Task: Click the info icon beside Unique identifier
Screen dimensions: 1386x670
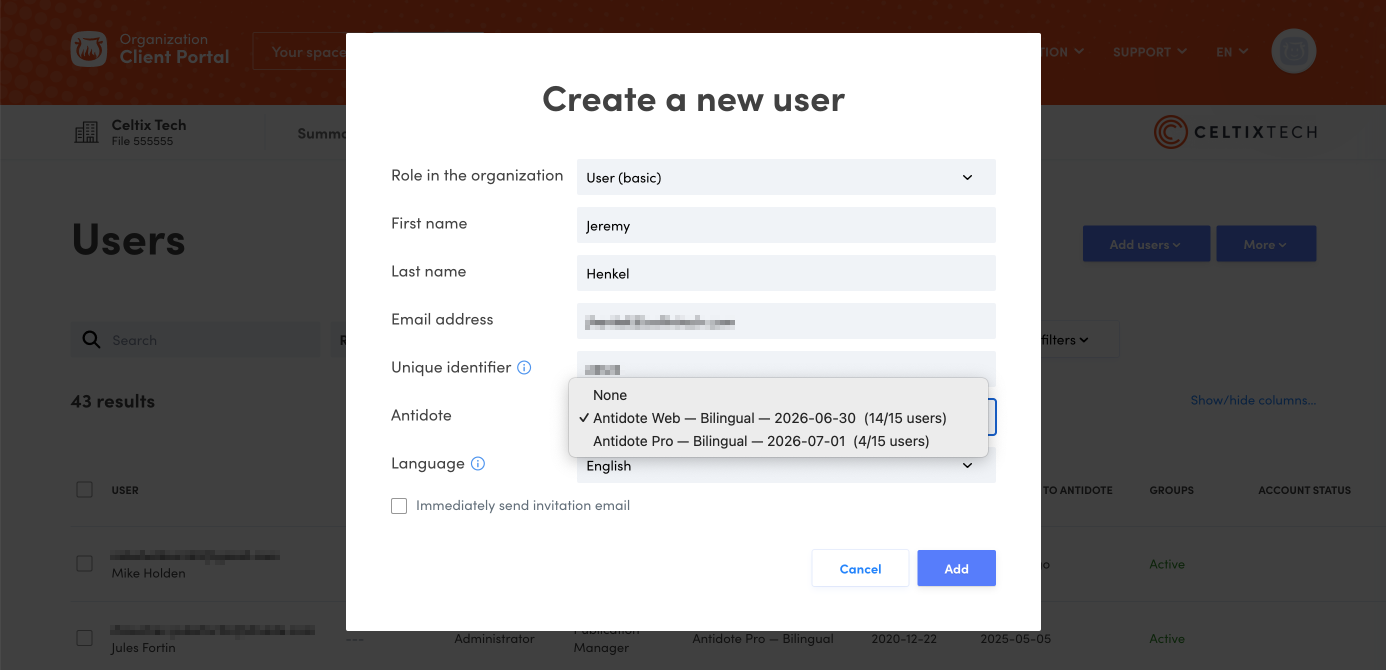Action: pos(524,368)
